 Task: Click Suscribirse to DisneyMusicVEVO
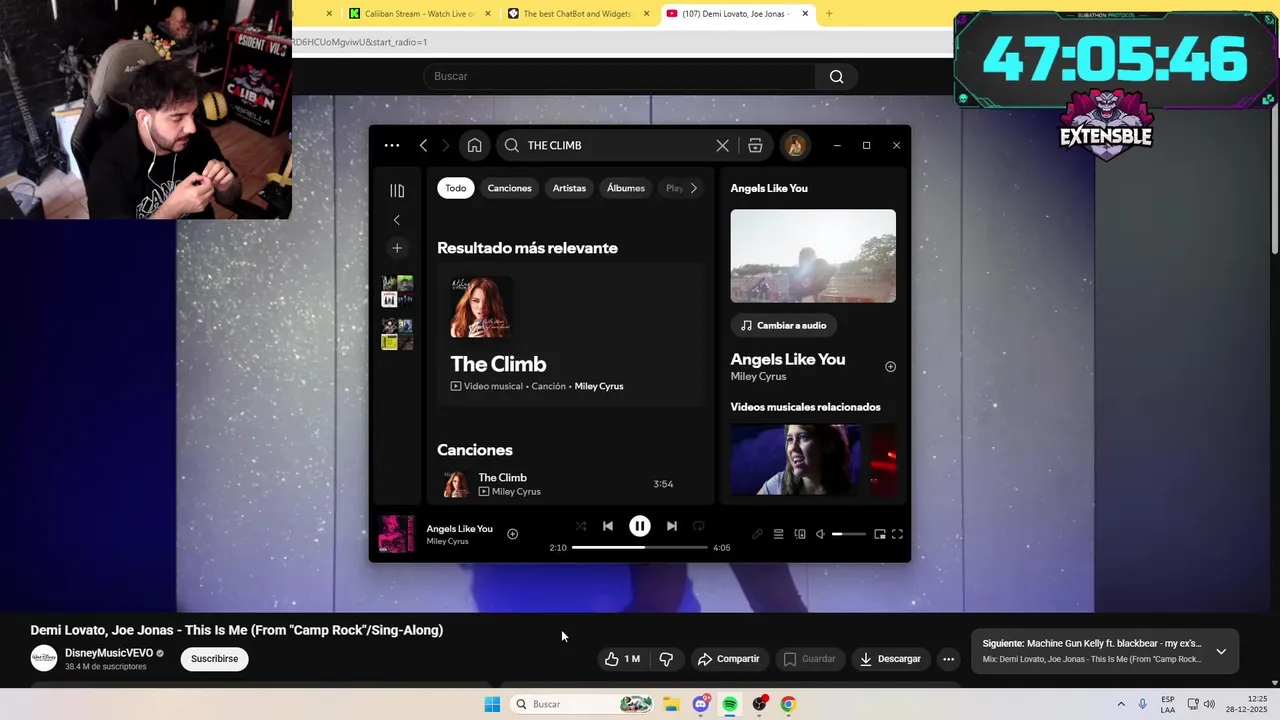click(214, 659)
